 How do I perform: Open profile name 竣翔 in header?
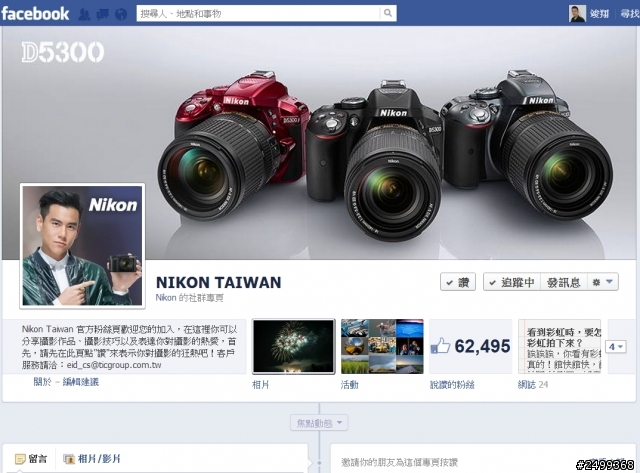[x=599, y=14]
